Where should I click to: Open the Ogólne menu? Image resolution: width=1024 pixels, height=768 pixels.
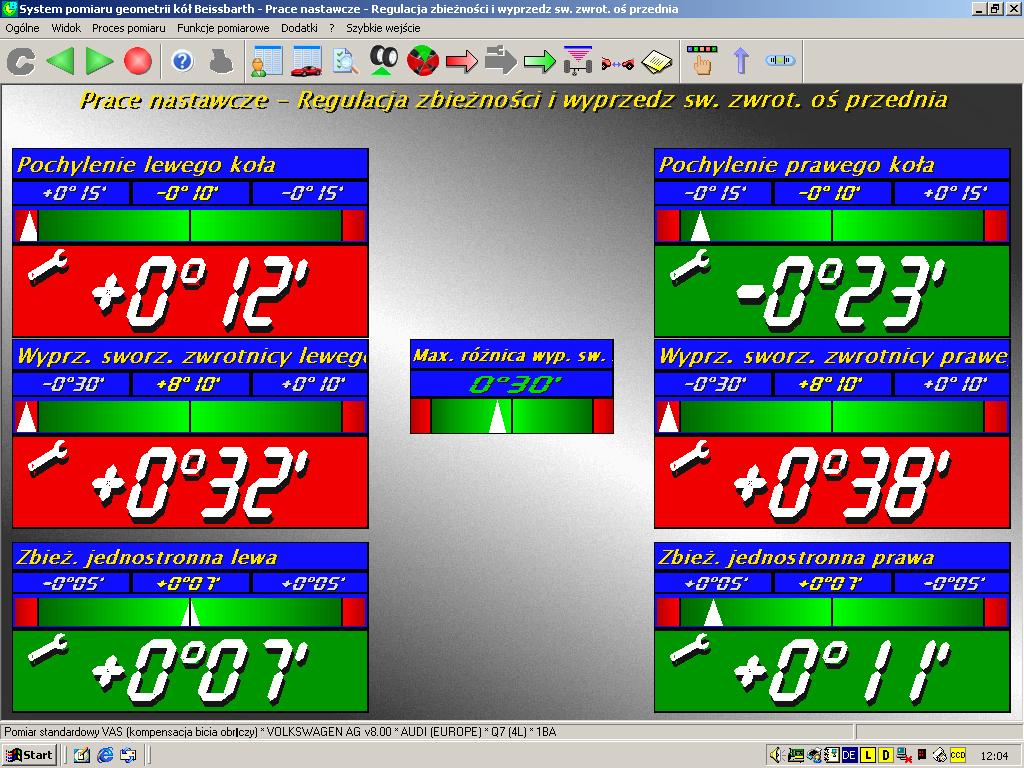point(22,28)
